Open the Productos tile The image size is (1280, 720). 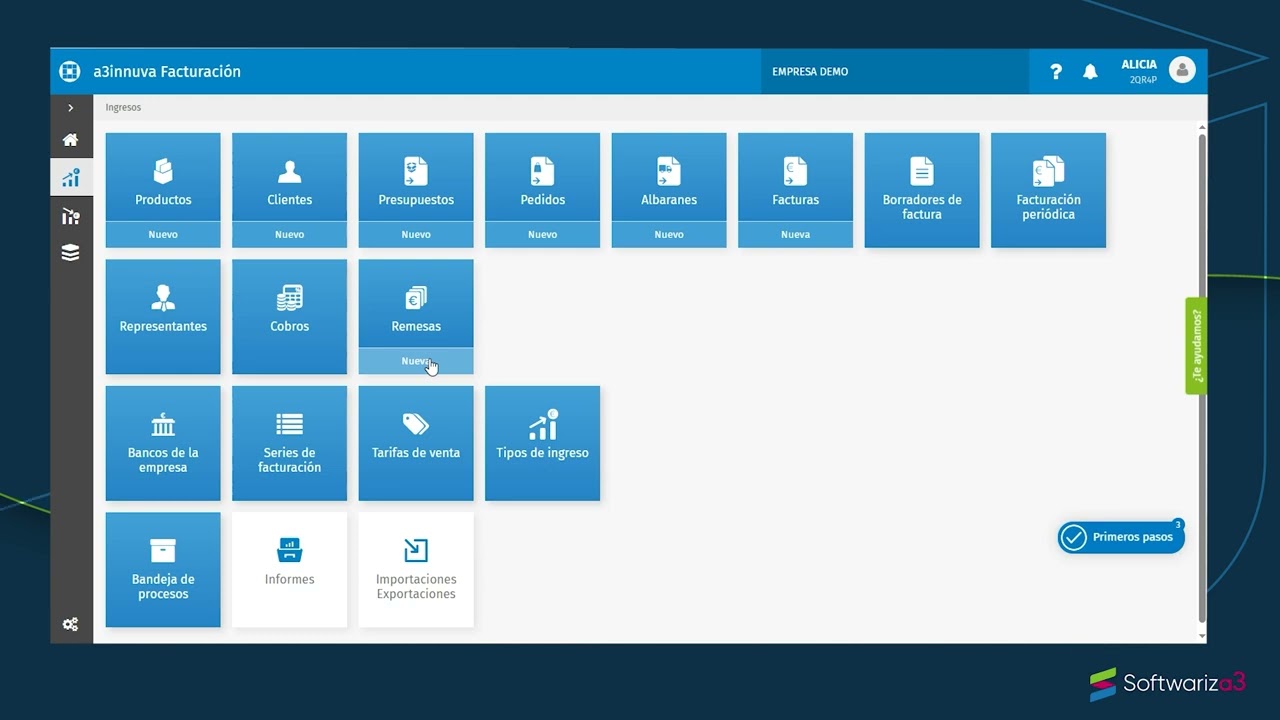(163, 177)
